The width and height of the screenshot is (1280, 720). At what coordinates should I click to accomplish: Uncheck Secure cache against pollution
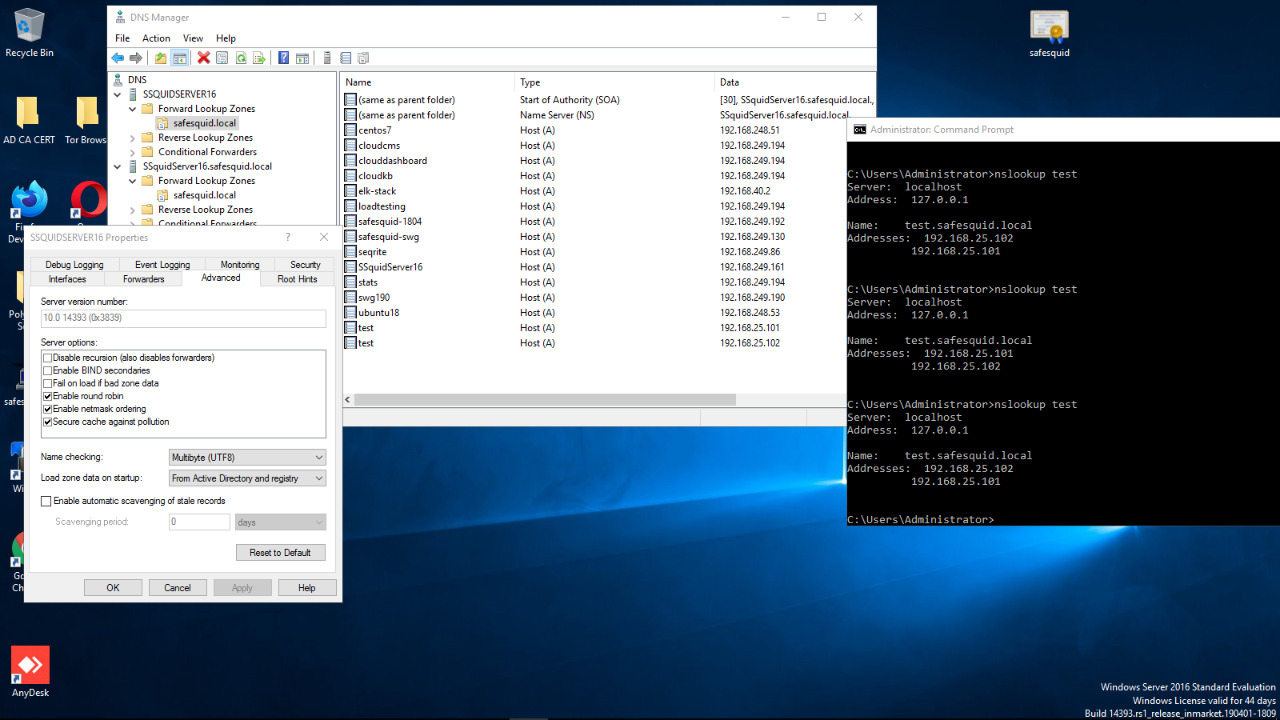click(x=47, y=422)
